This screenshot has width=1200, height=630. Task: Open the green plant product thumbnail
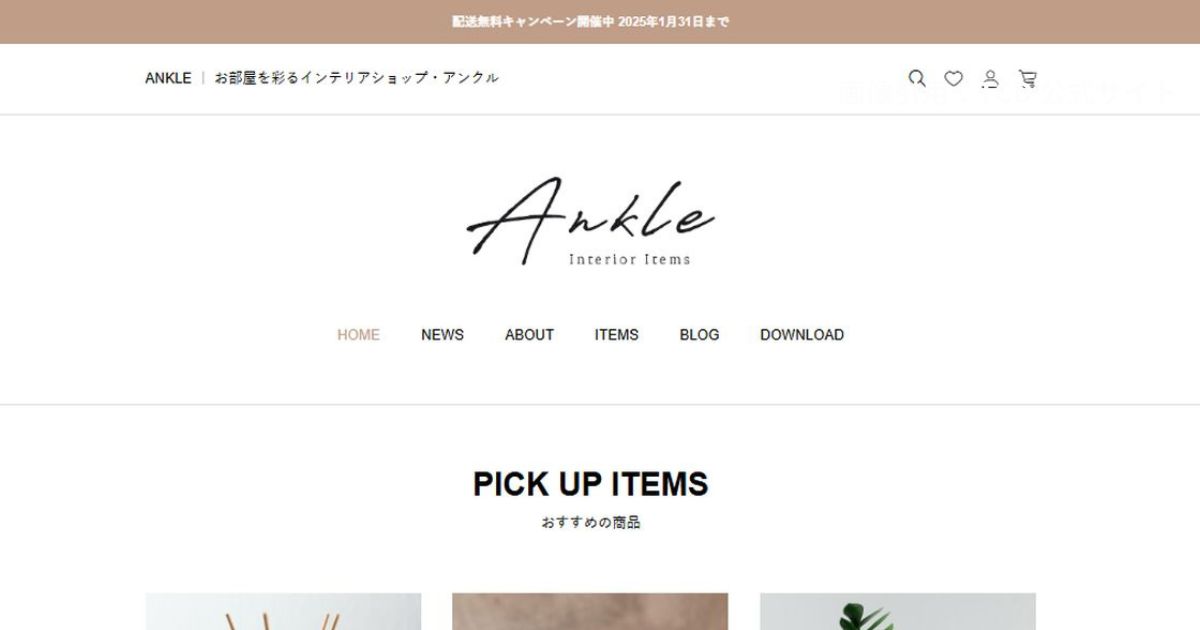(x=898, y=611)
